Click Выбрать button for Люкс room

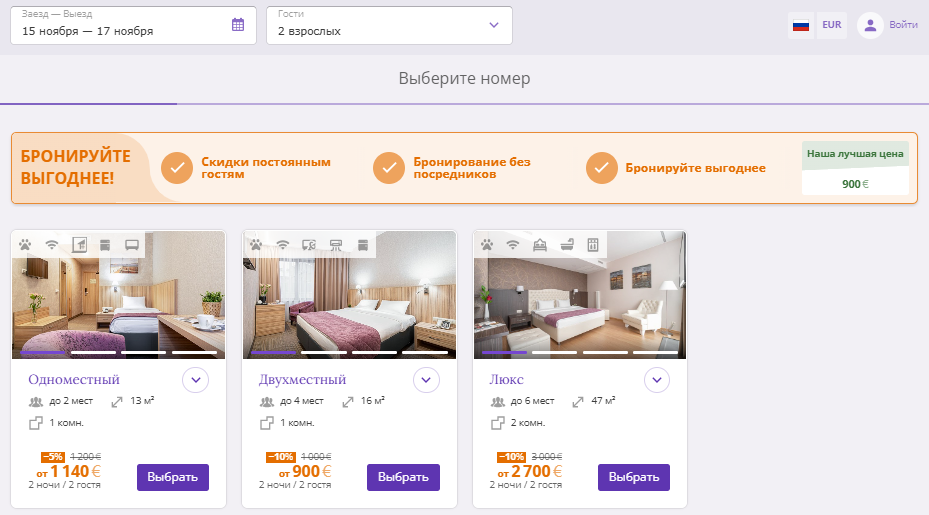click(x=634, y=477)
